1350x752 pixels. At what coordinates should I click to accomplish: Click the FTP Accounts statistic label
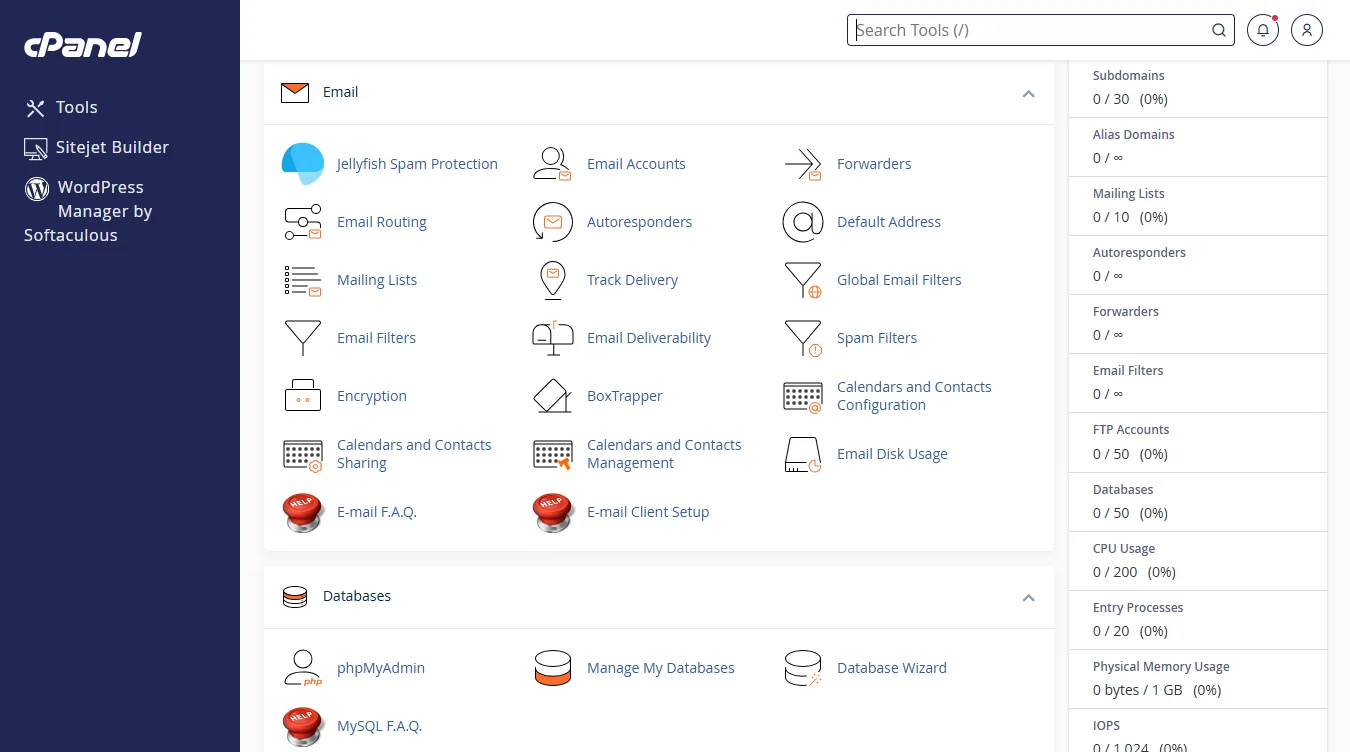pos(1131,430)
